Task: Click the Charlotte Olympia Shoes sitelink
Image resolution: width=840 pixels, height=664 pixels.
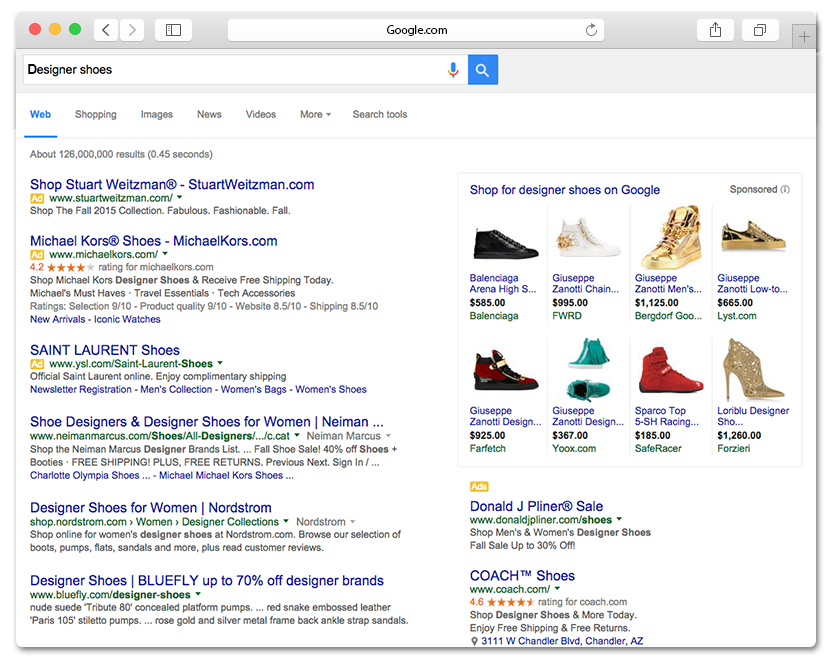Action: click(x=90, y=475)
